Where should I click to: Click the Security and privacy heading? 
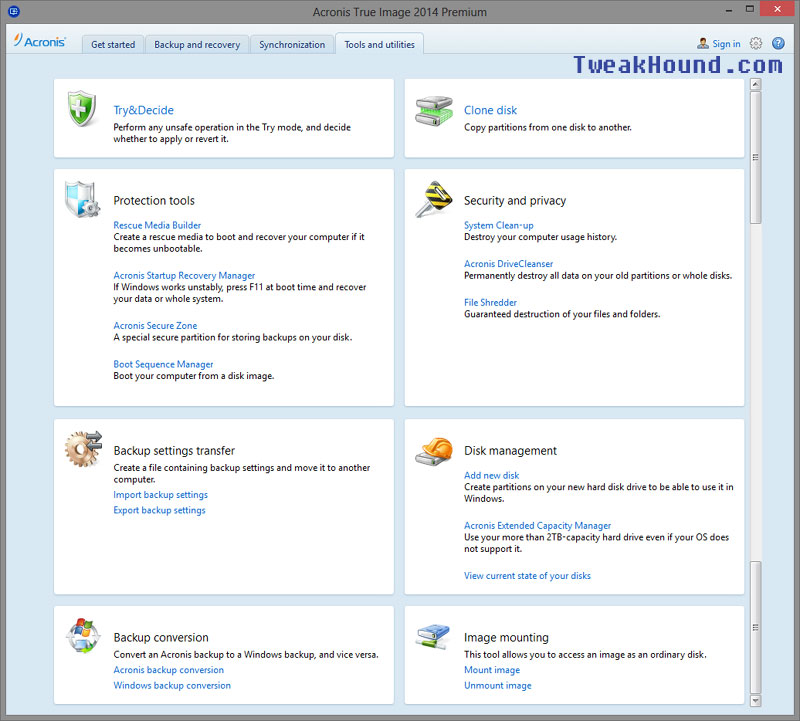(x=515, y=201)
